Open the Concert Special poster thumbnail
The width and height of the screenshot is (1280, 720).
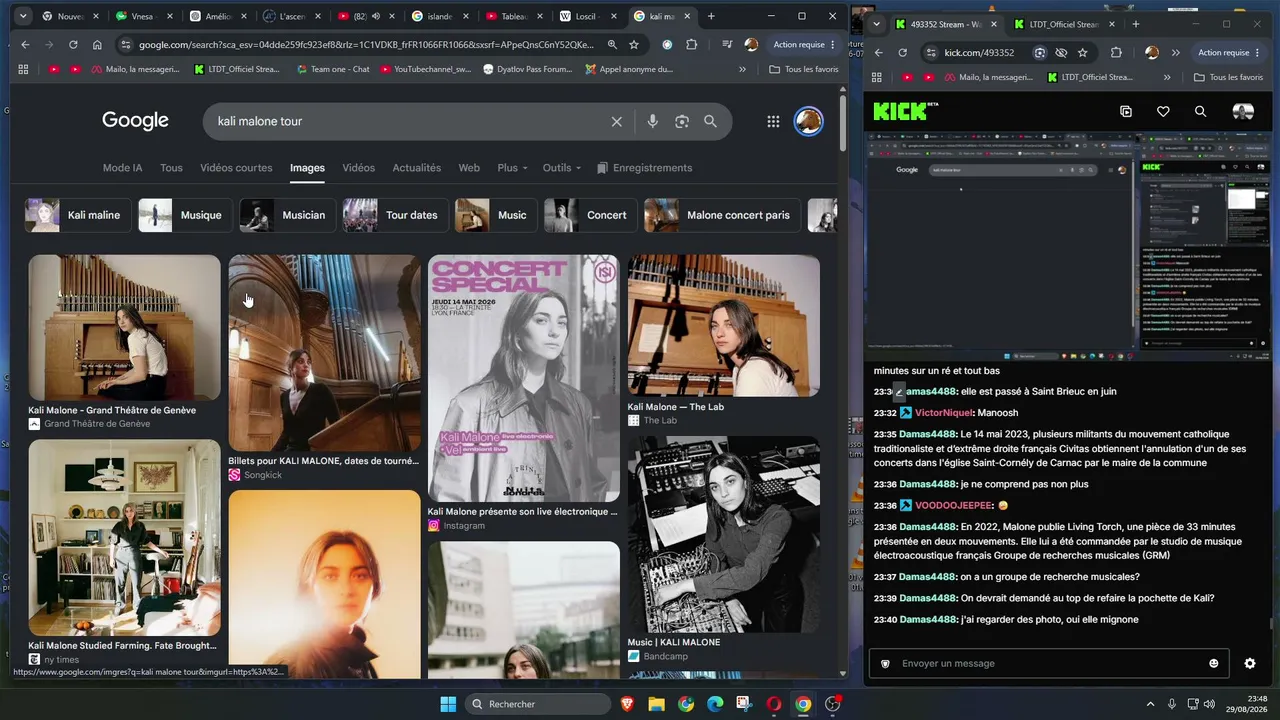(x=524, y=378)
